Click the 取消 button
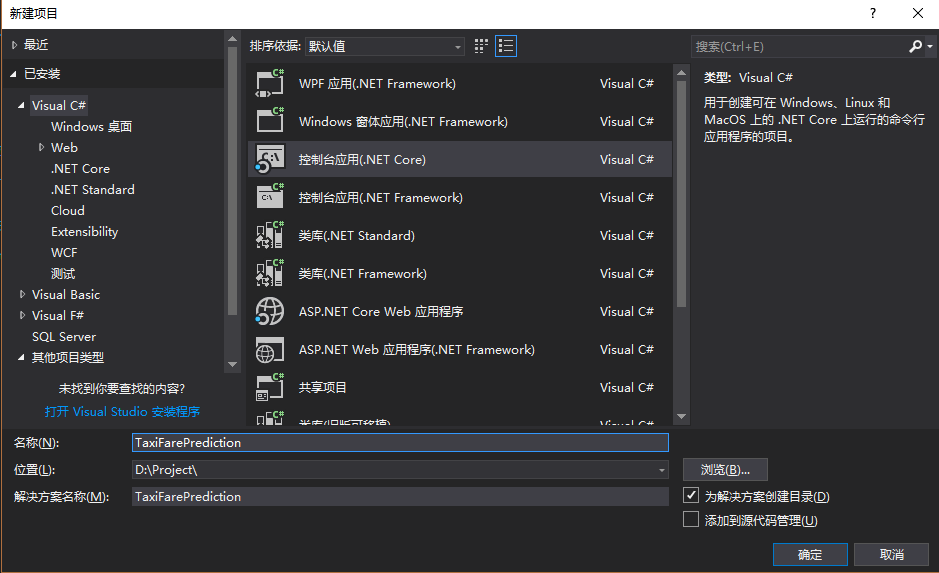939x573 pixels. [891, 554]
